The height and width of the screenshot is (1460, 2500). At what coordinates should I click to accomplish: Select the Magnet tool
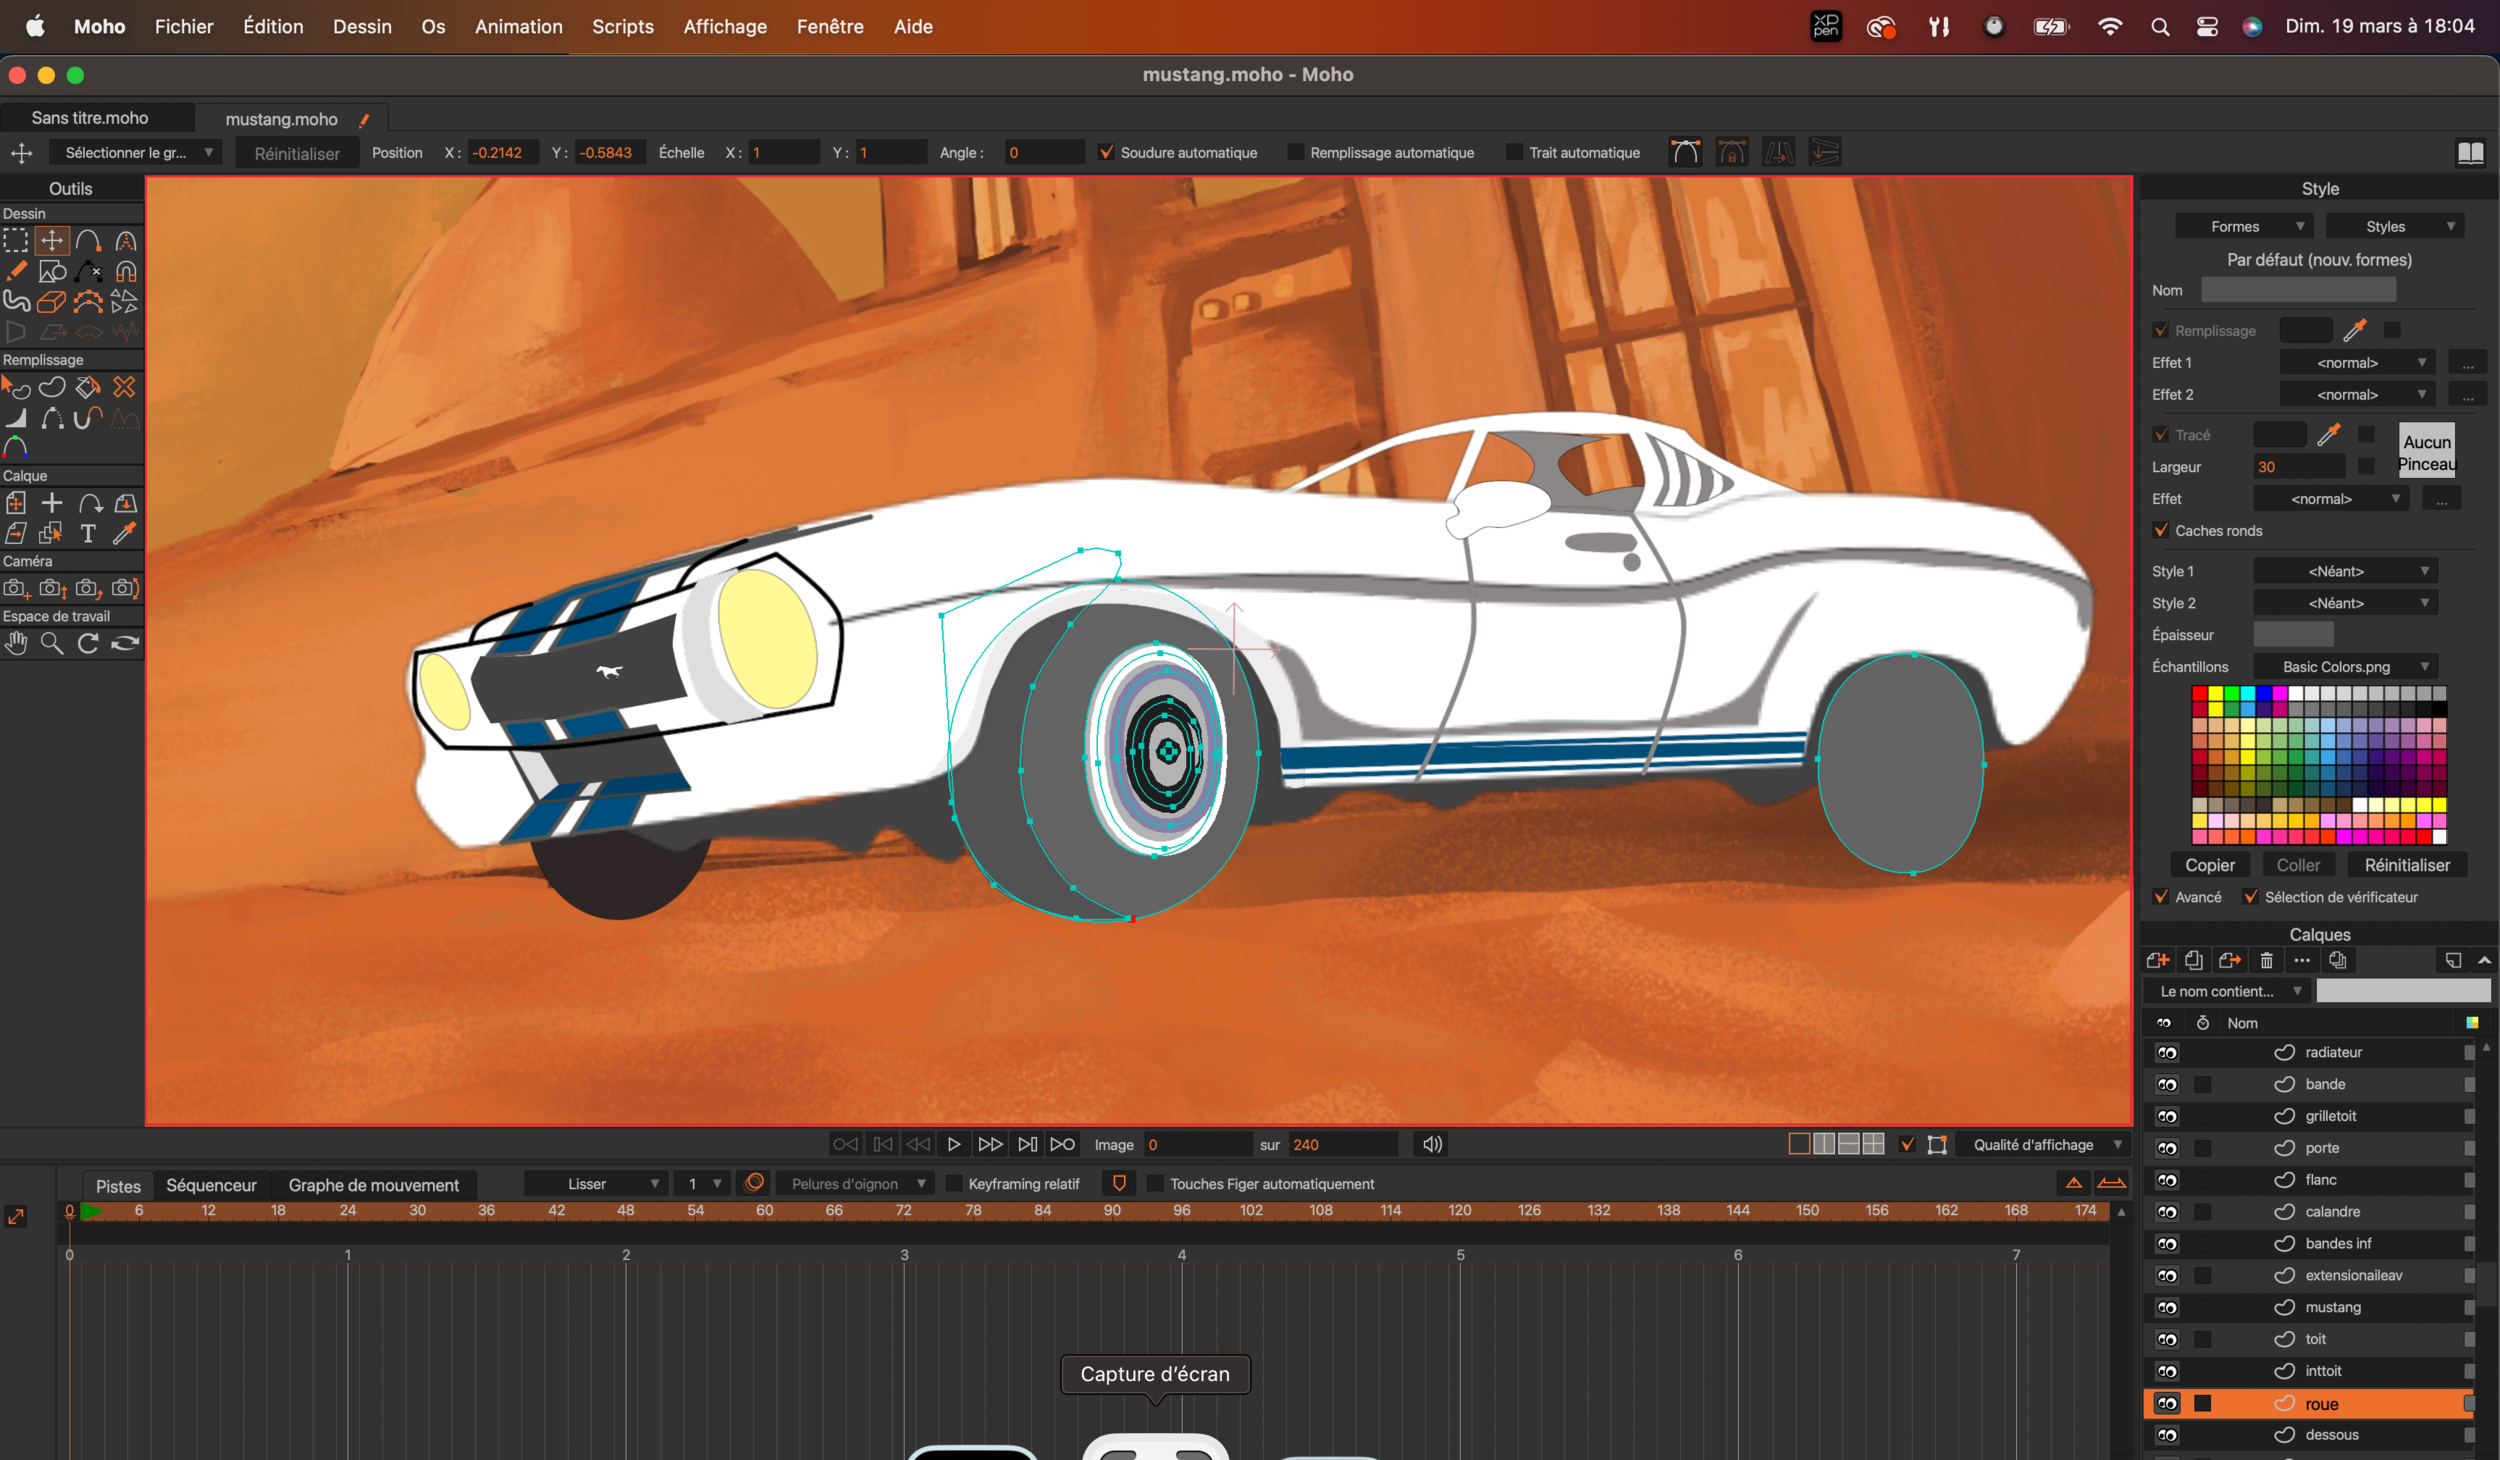(125, 271)
